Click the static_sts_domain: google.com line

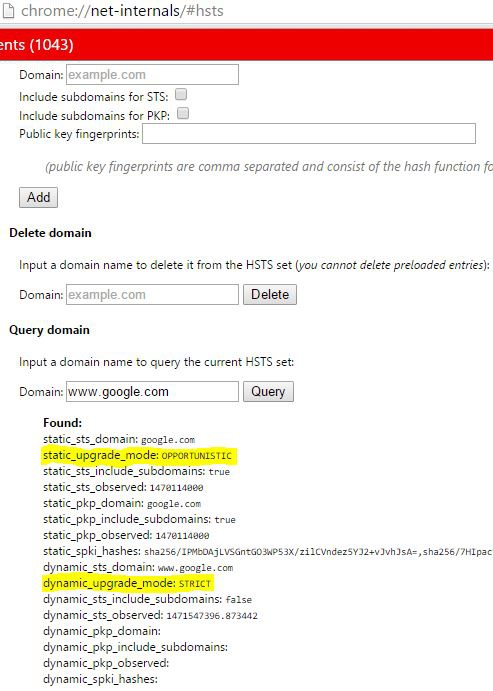coord(119,439)
